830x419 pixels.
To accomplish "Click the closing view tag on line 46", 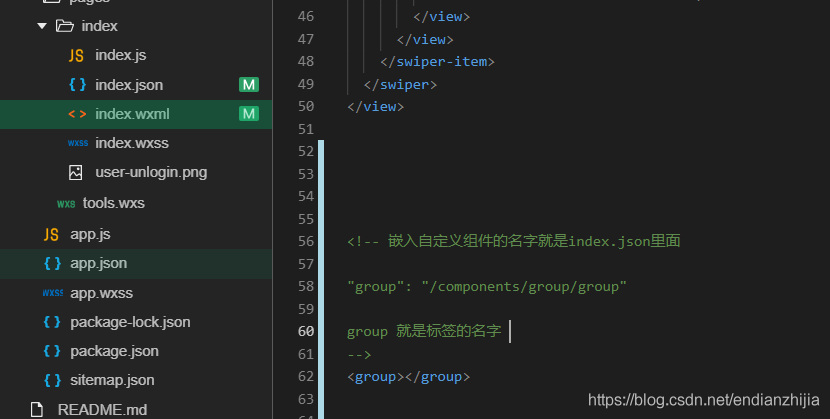I will click(441, 17).
